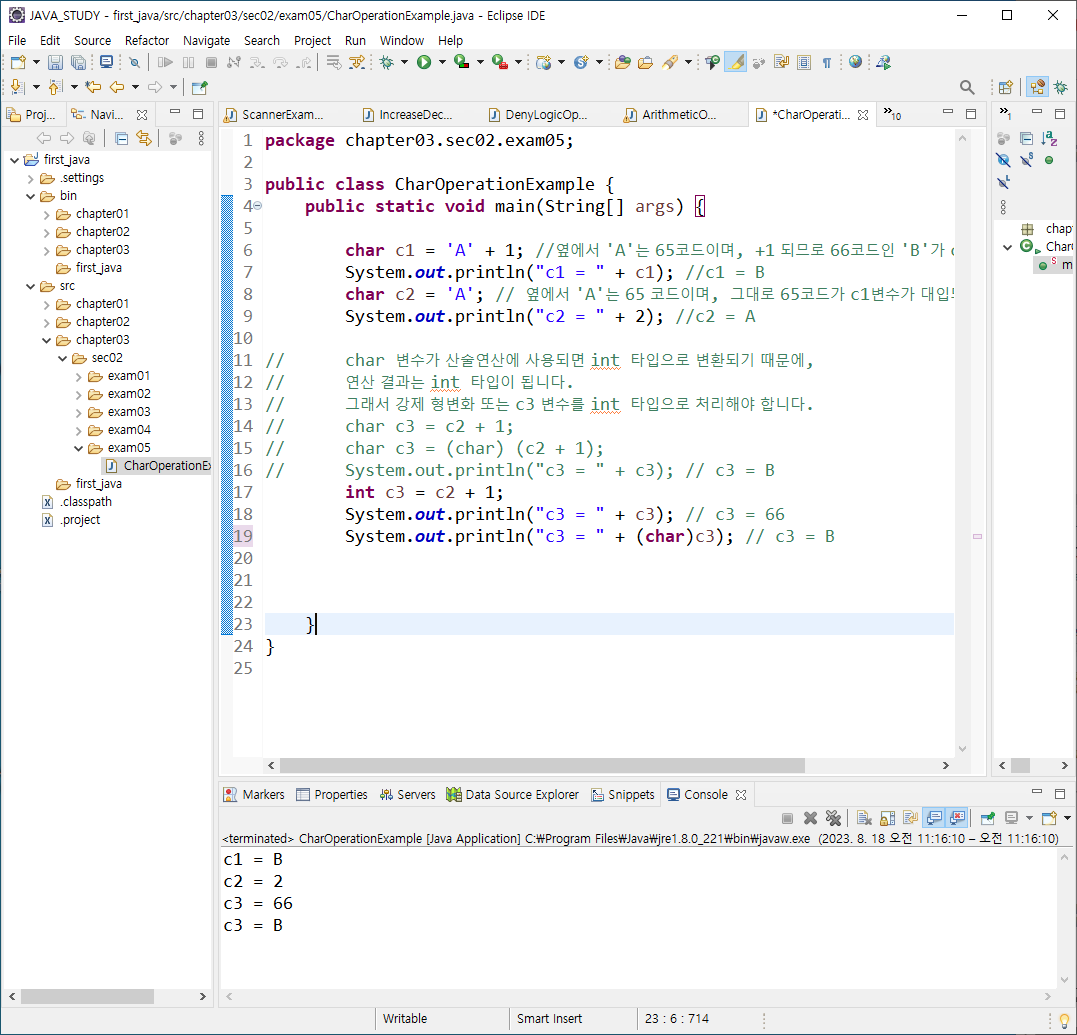
Task: Toggle Show Console When Standard Out Changes
Action: click(934, 818)
